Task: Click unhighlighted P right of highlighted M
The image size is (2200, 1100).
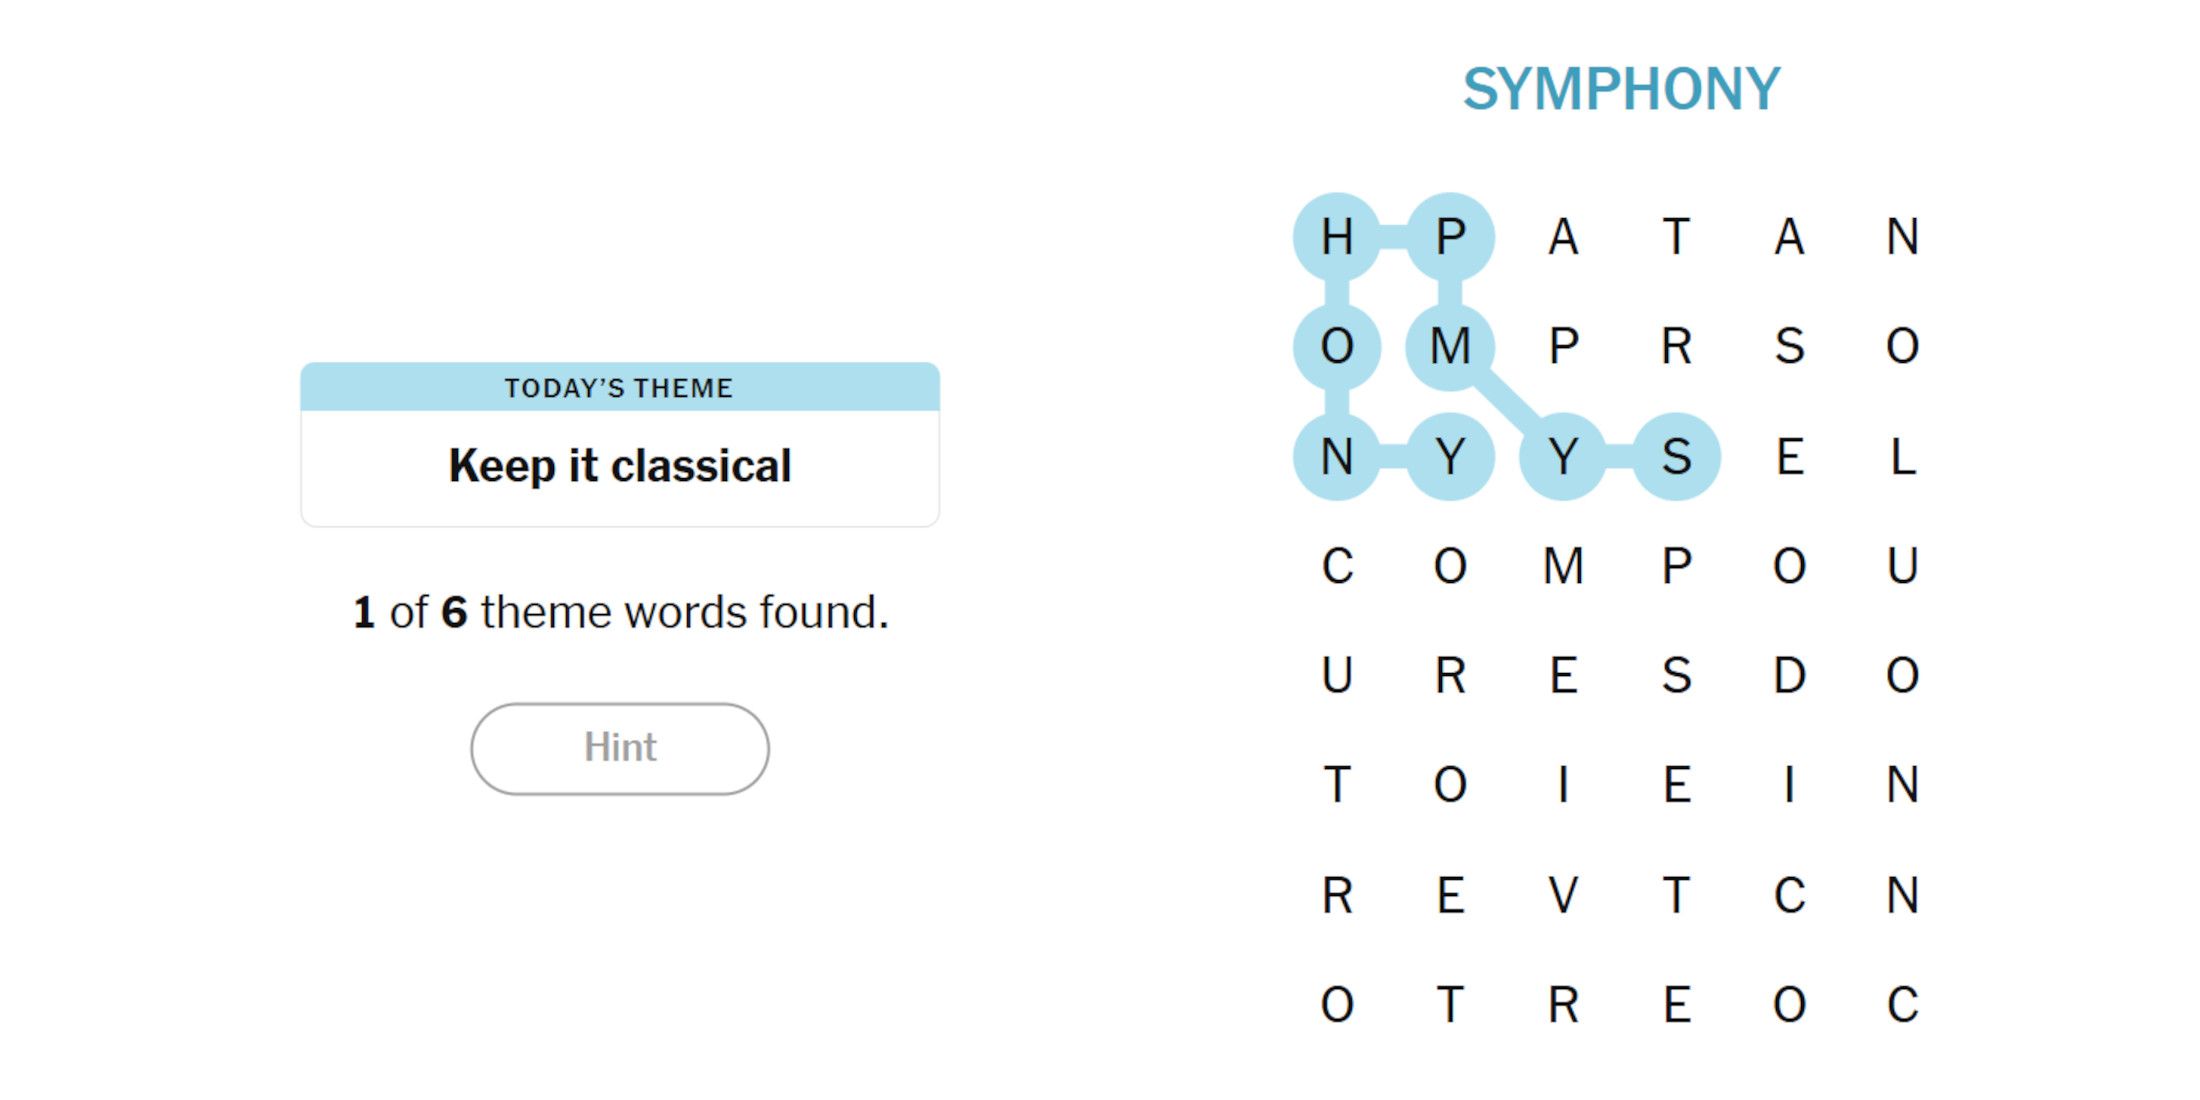Action: (1564, 347)
